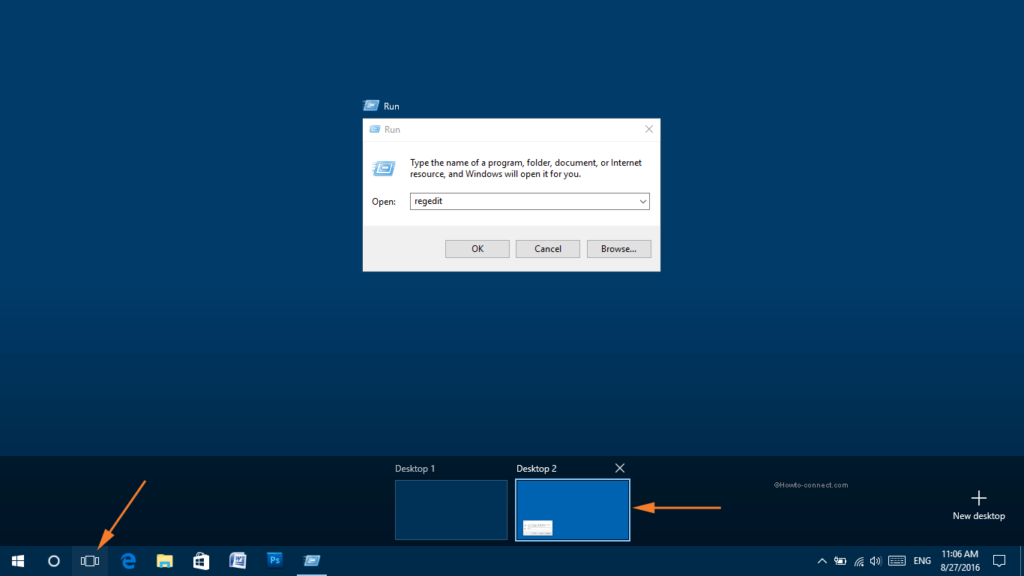
Task: Show hidden system tray icons
Action: click(822, 561)
